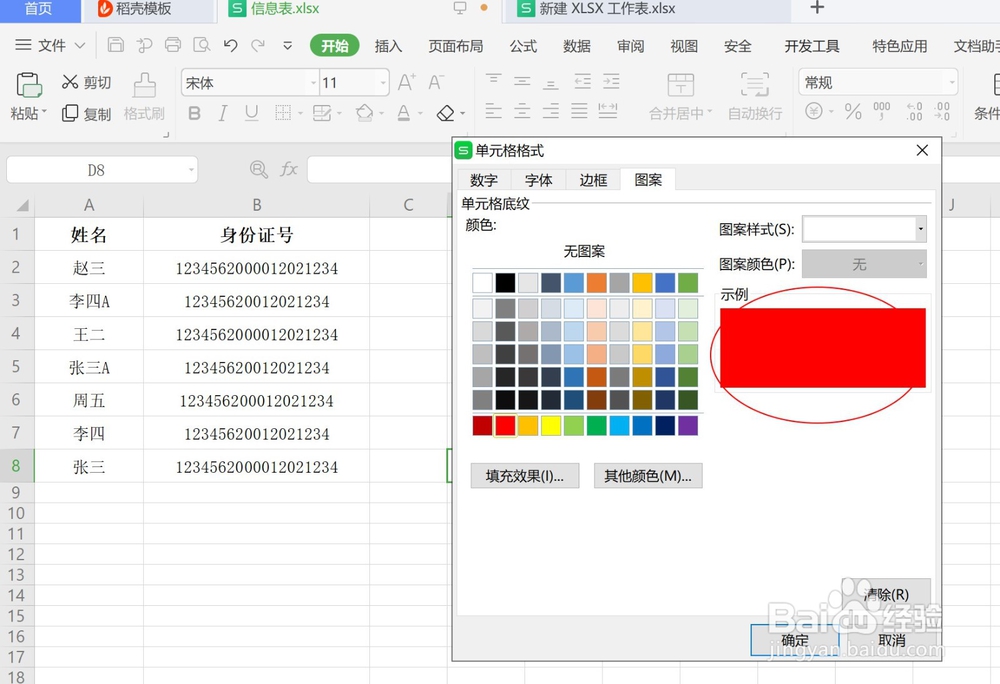Viewport: 1000px width, 684px height.
Task: Click the Copy (复制) icon
Action: (x=70, y=113)
